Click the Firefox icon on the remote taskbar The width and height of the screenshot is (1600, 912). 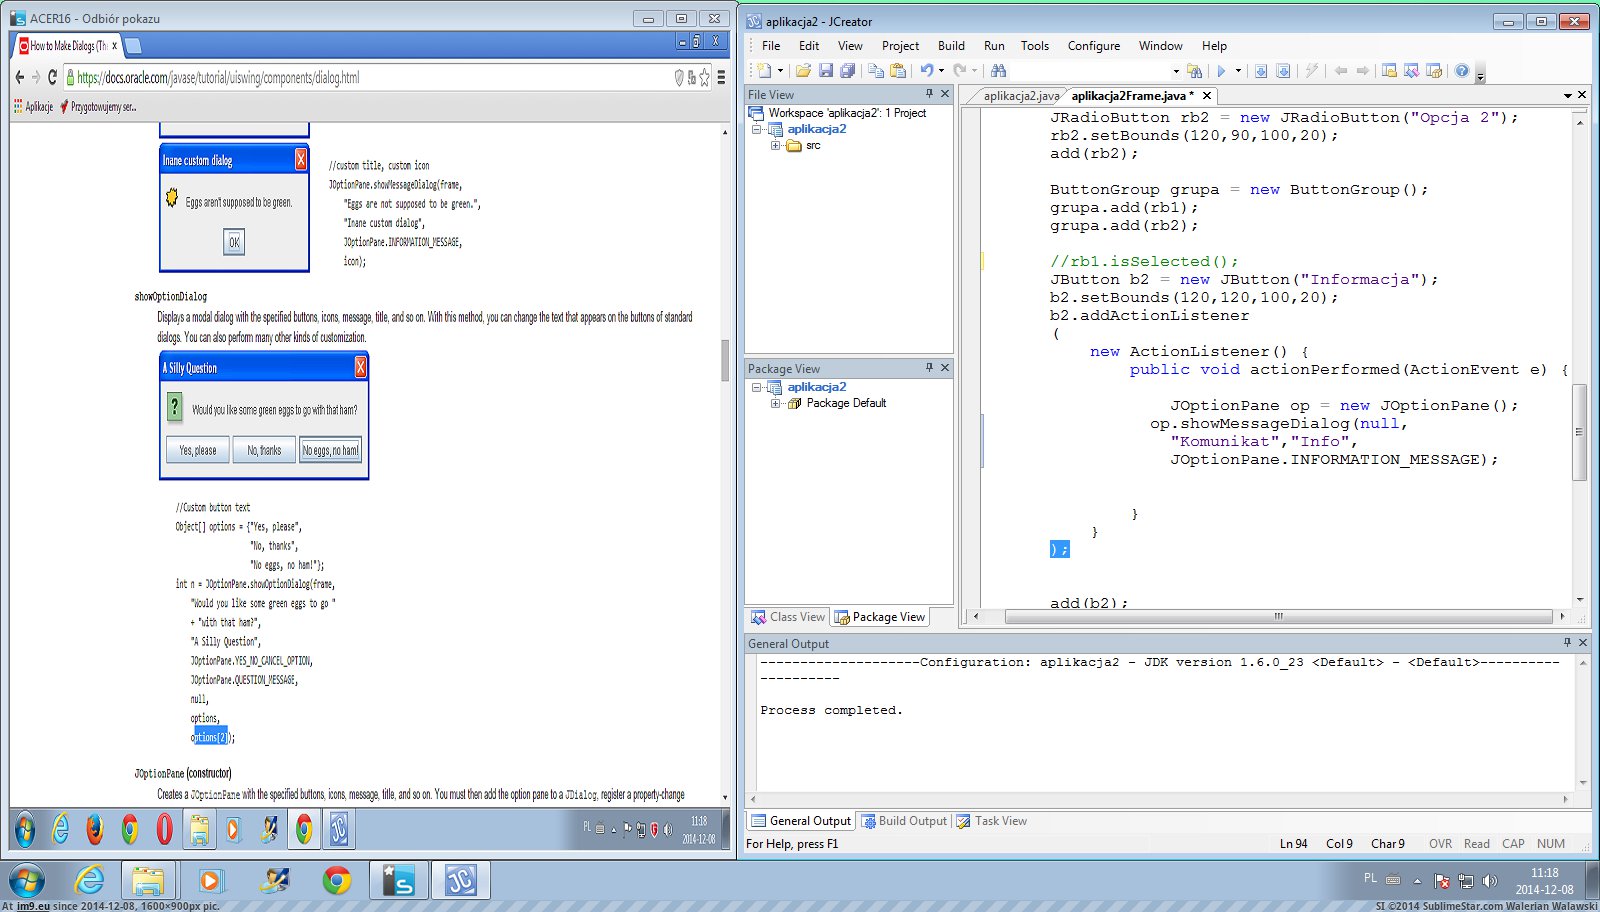(x=95, y=829)
